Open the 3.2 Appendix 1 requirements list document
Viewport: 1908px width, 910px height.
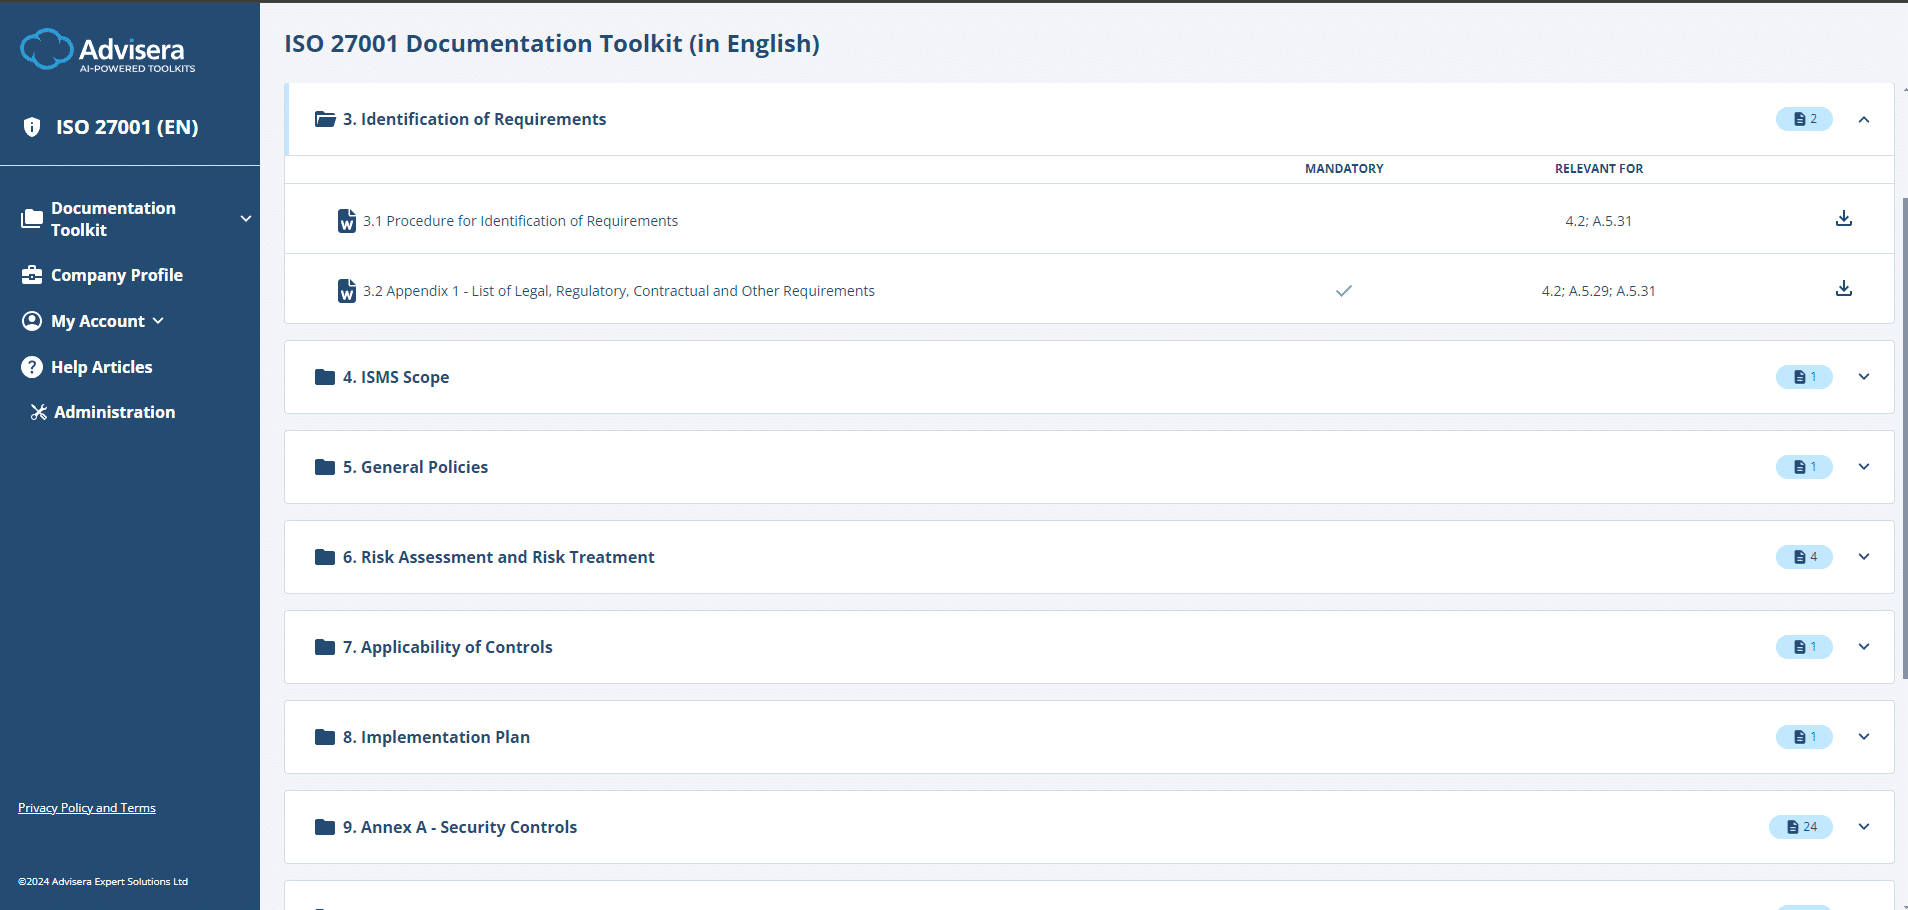coord(618,291)
